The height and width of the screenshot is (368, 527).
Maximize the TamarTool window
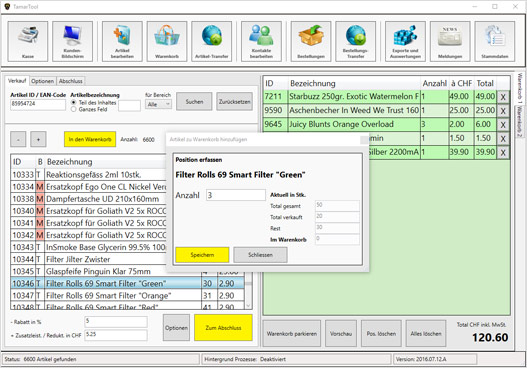tap(495, 6)
